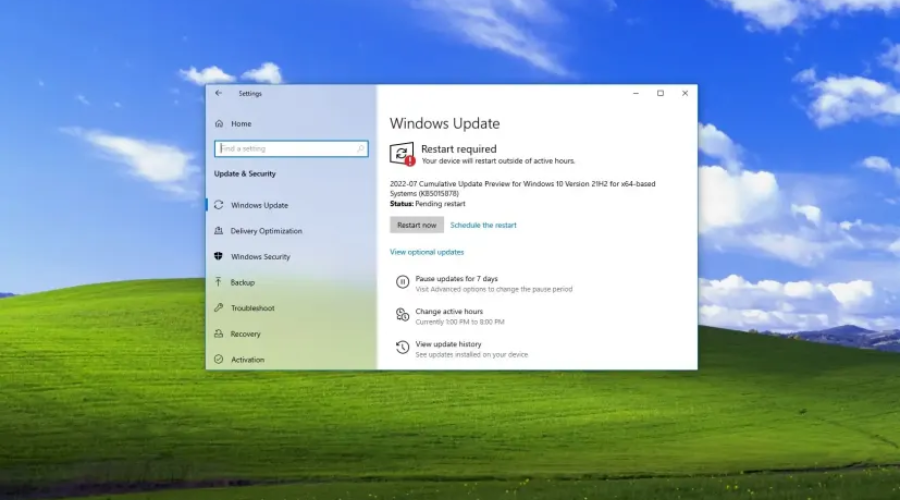Click the pause updates icon

point(402,282)
